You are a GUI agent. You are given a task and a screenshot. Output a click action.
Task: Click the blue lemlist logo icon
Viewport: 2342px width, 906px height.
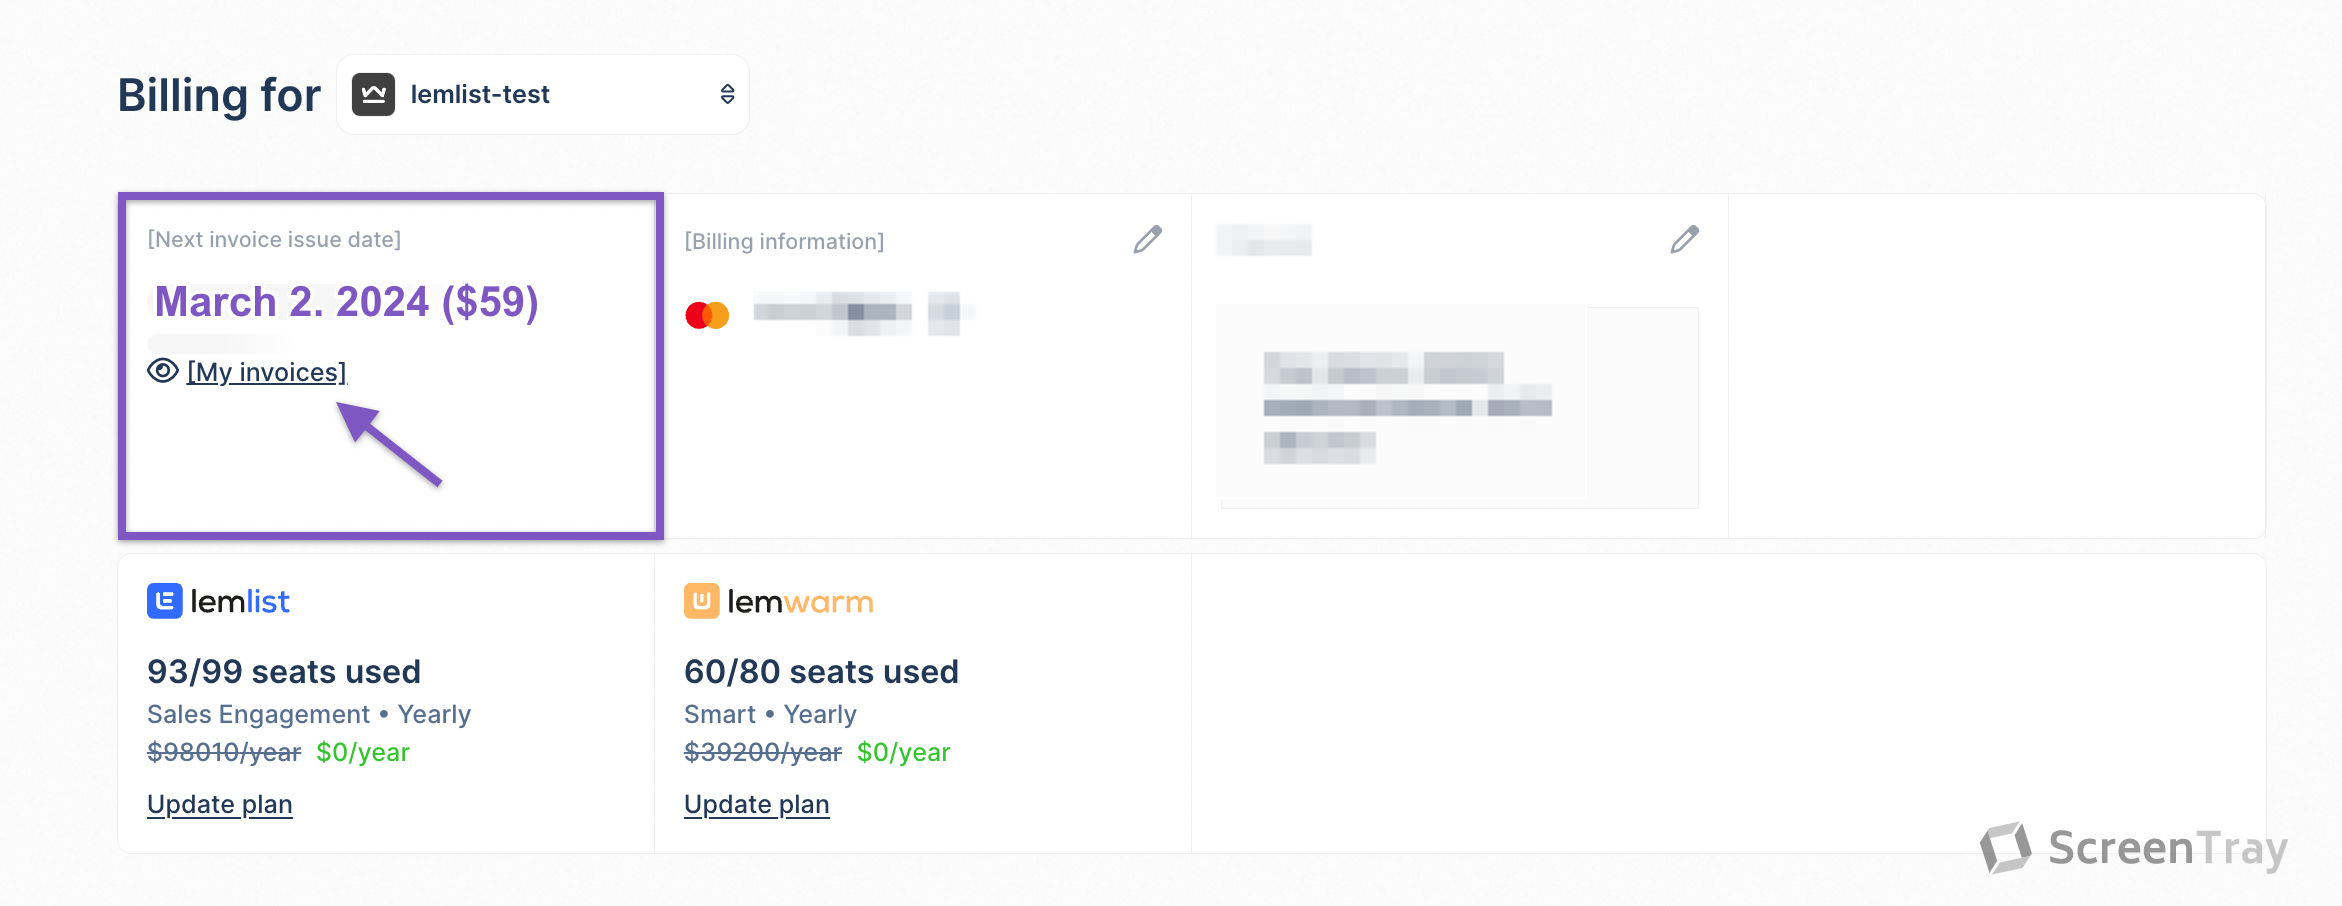point(165,601)
